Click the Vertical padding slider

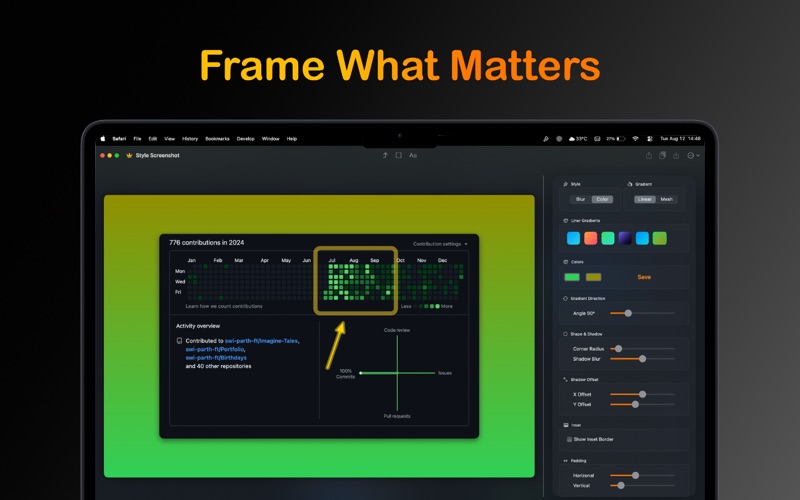tap(642, 486)
